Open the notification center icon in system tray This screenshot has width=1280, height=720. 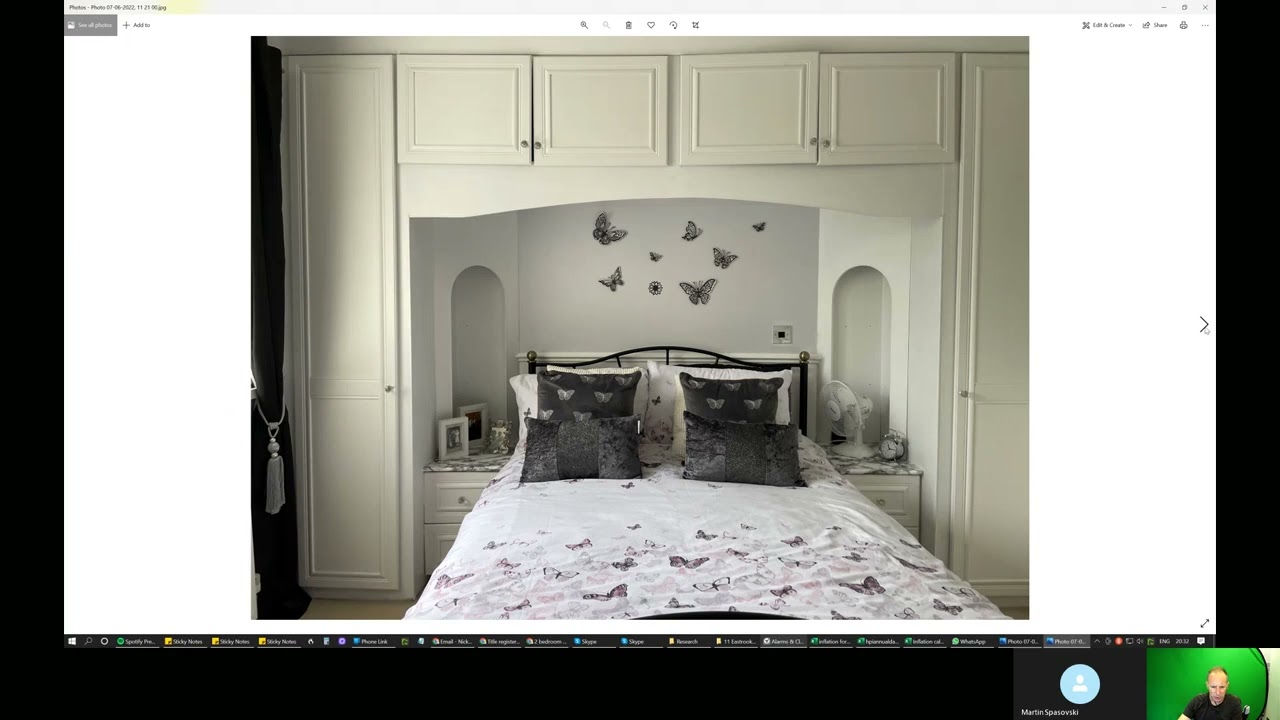coord(1201,641)
